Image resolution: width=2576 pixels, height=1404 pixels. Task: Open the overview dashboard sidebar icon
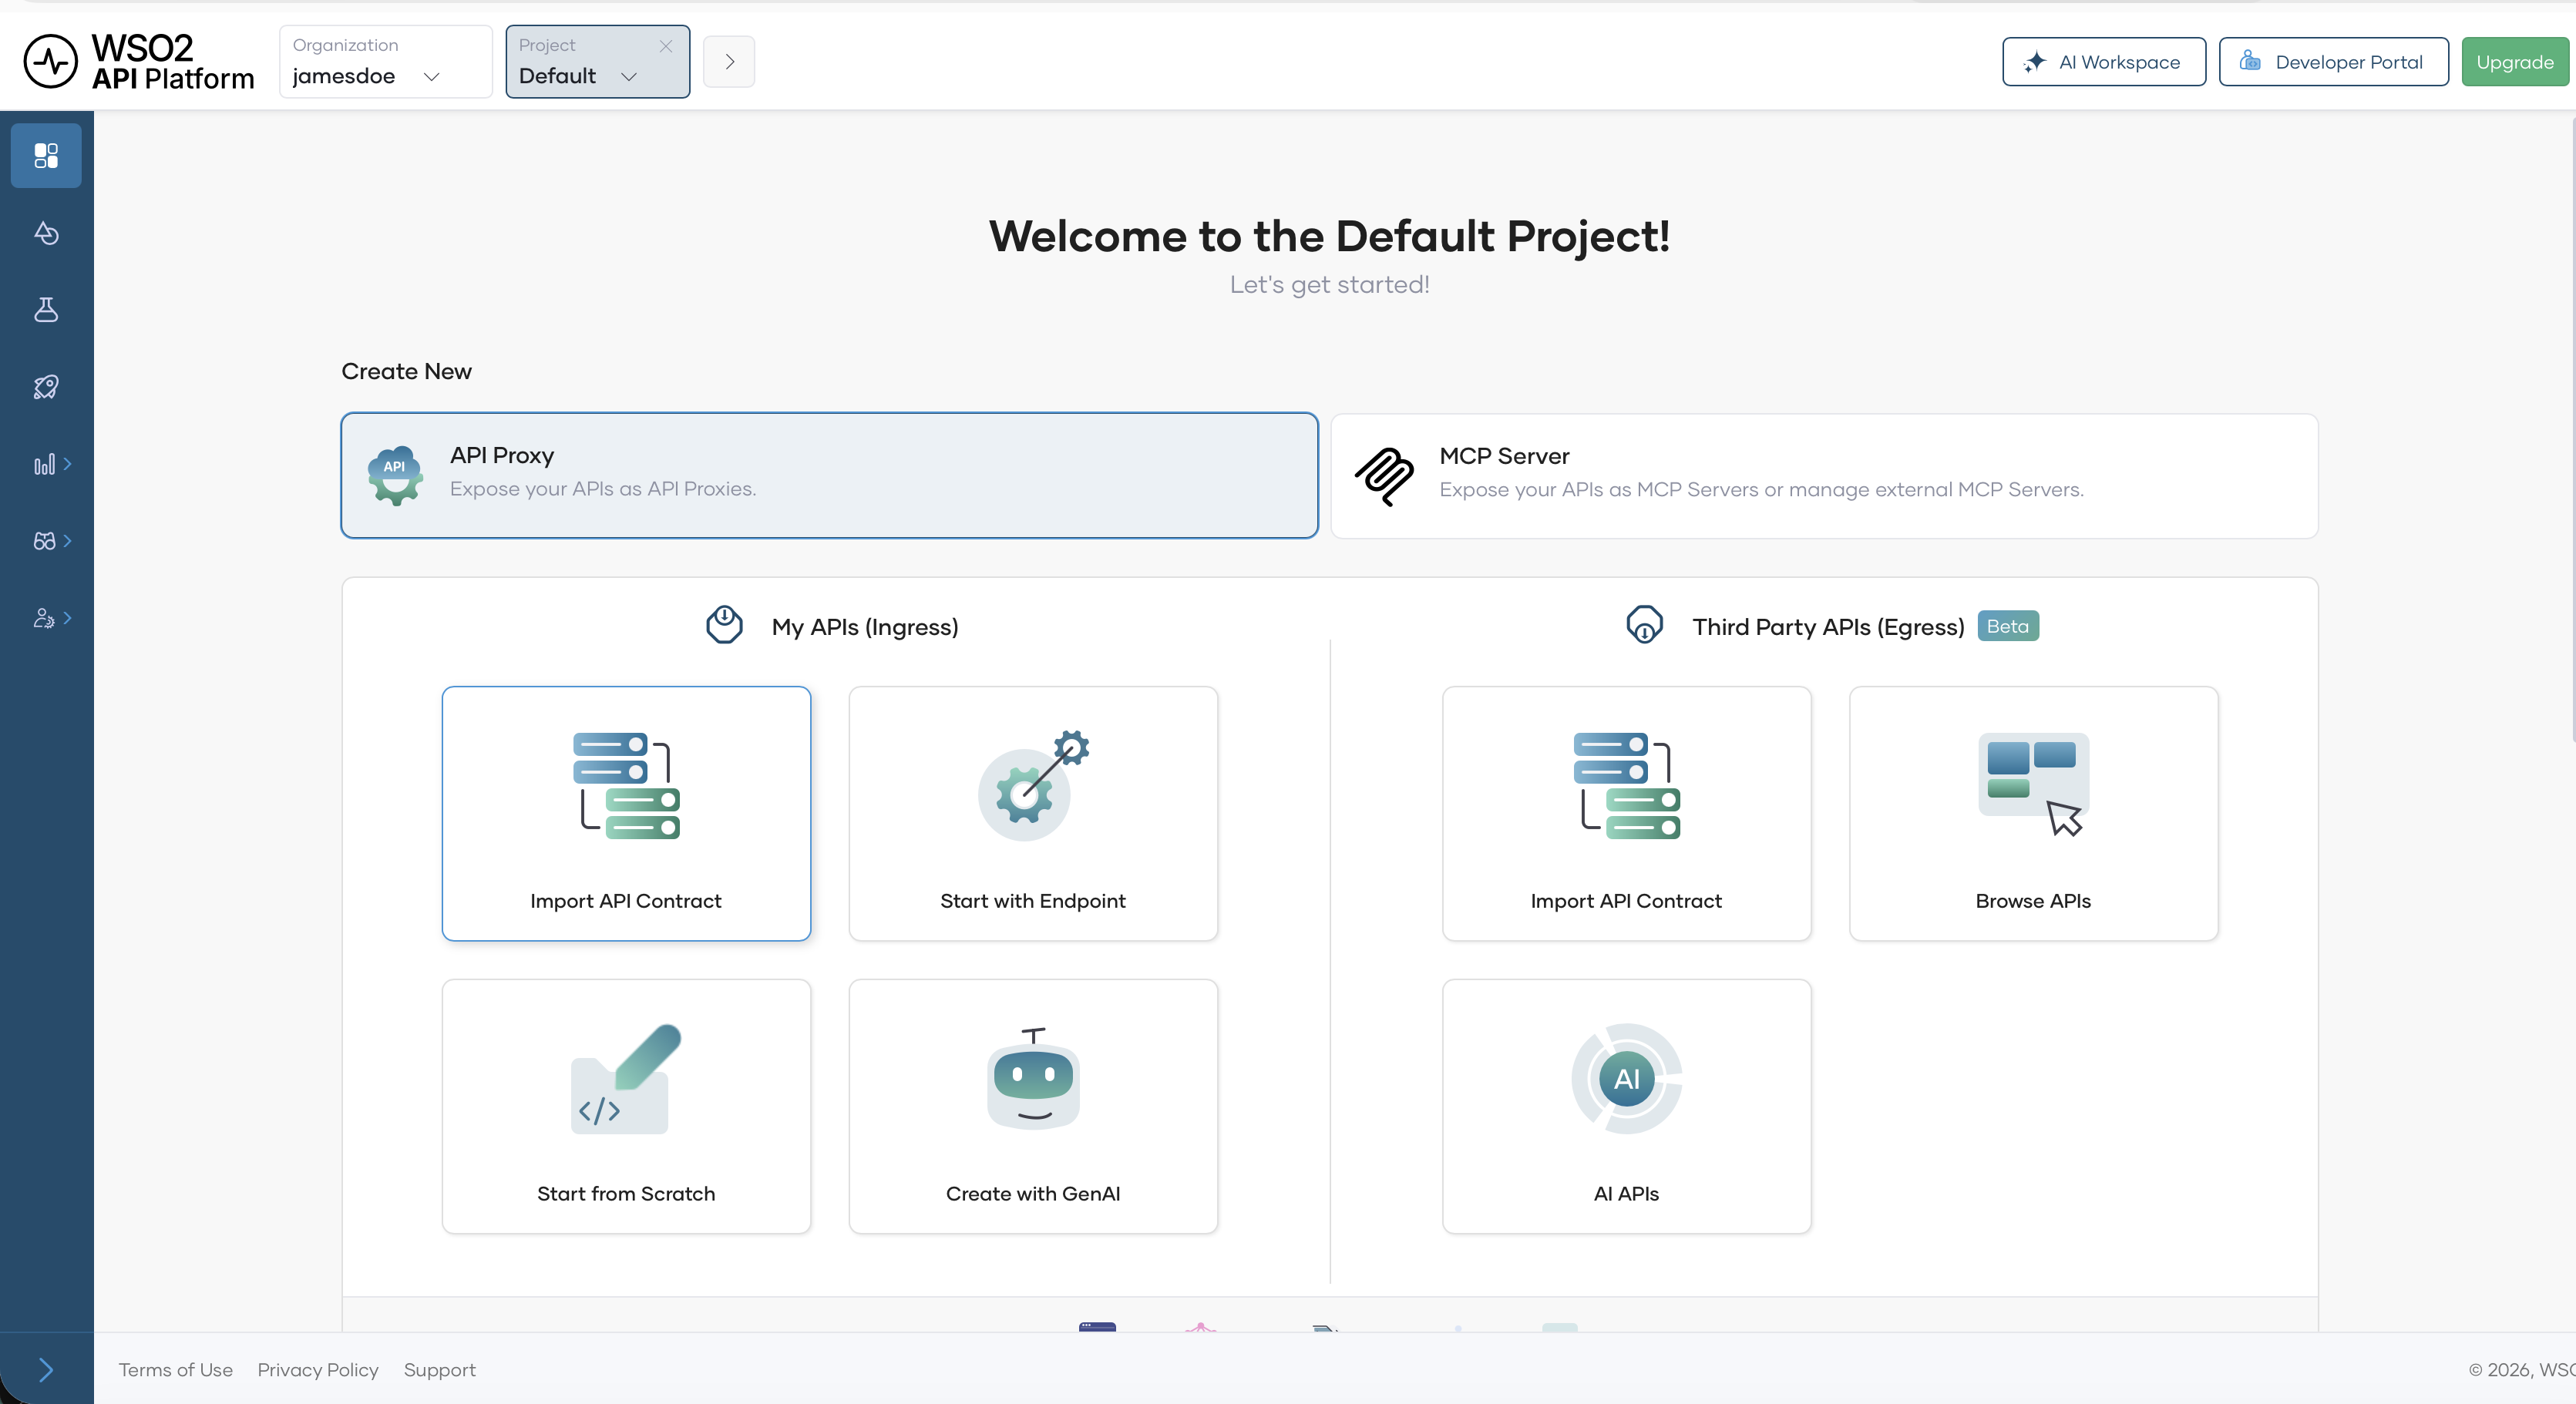tap(46, 155)
